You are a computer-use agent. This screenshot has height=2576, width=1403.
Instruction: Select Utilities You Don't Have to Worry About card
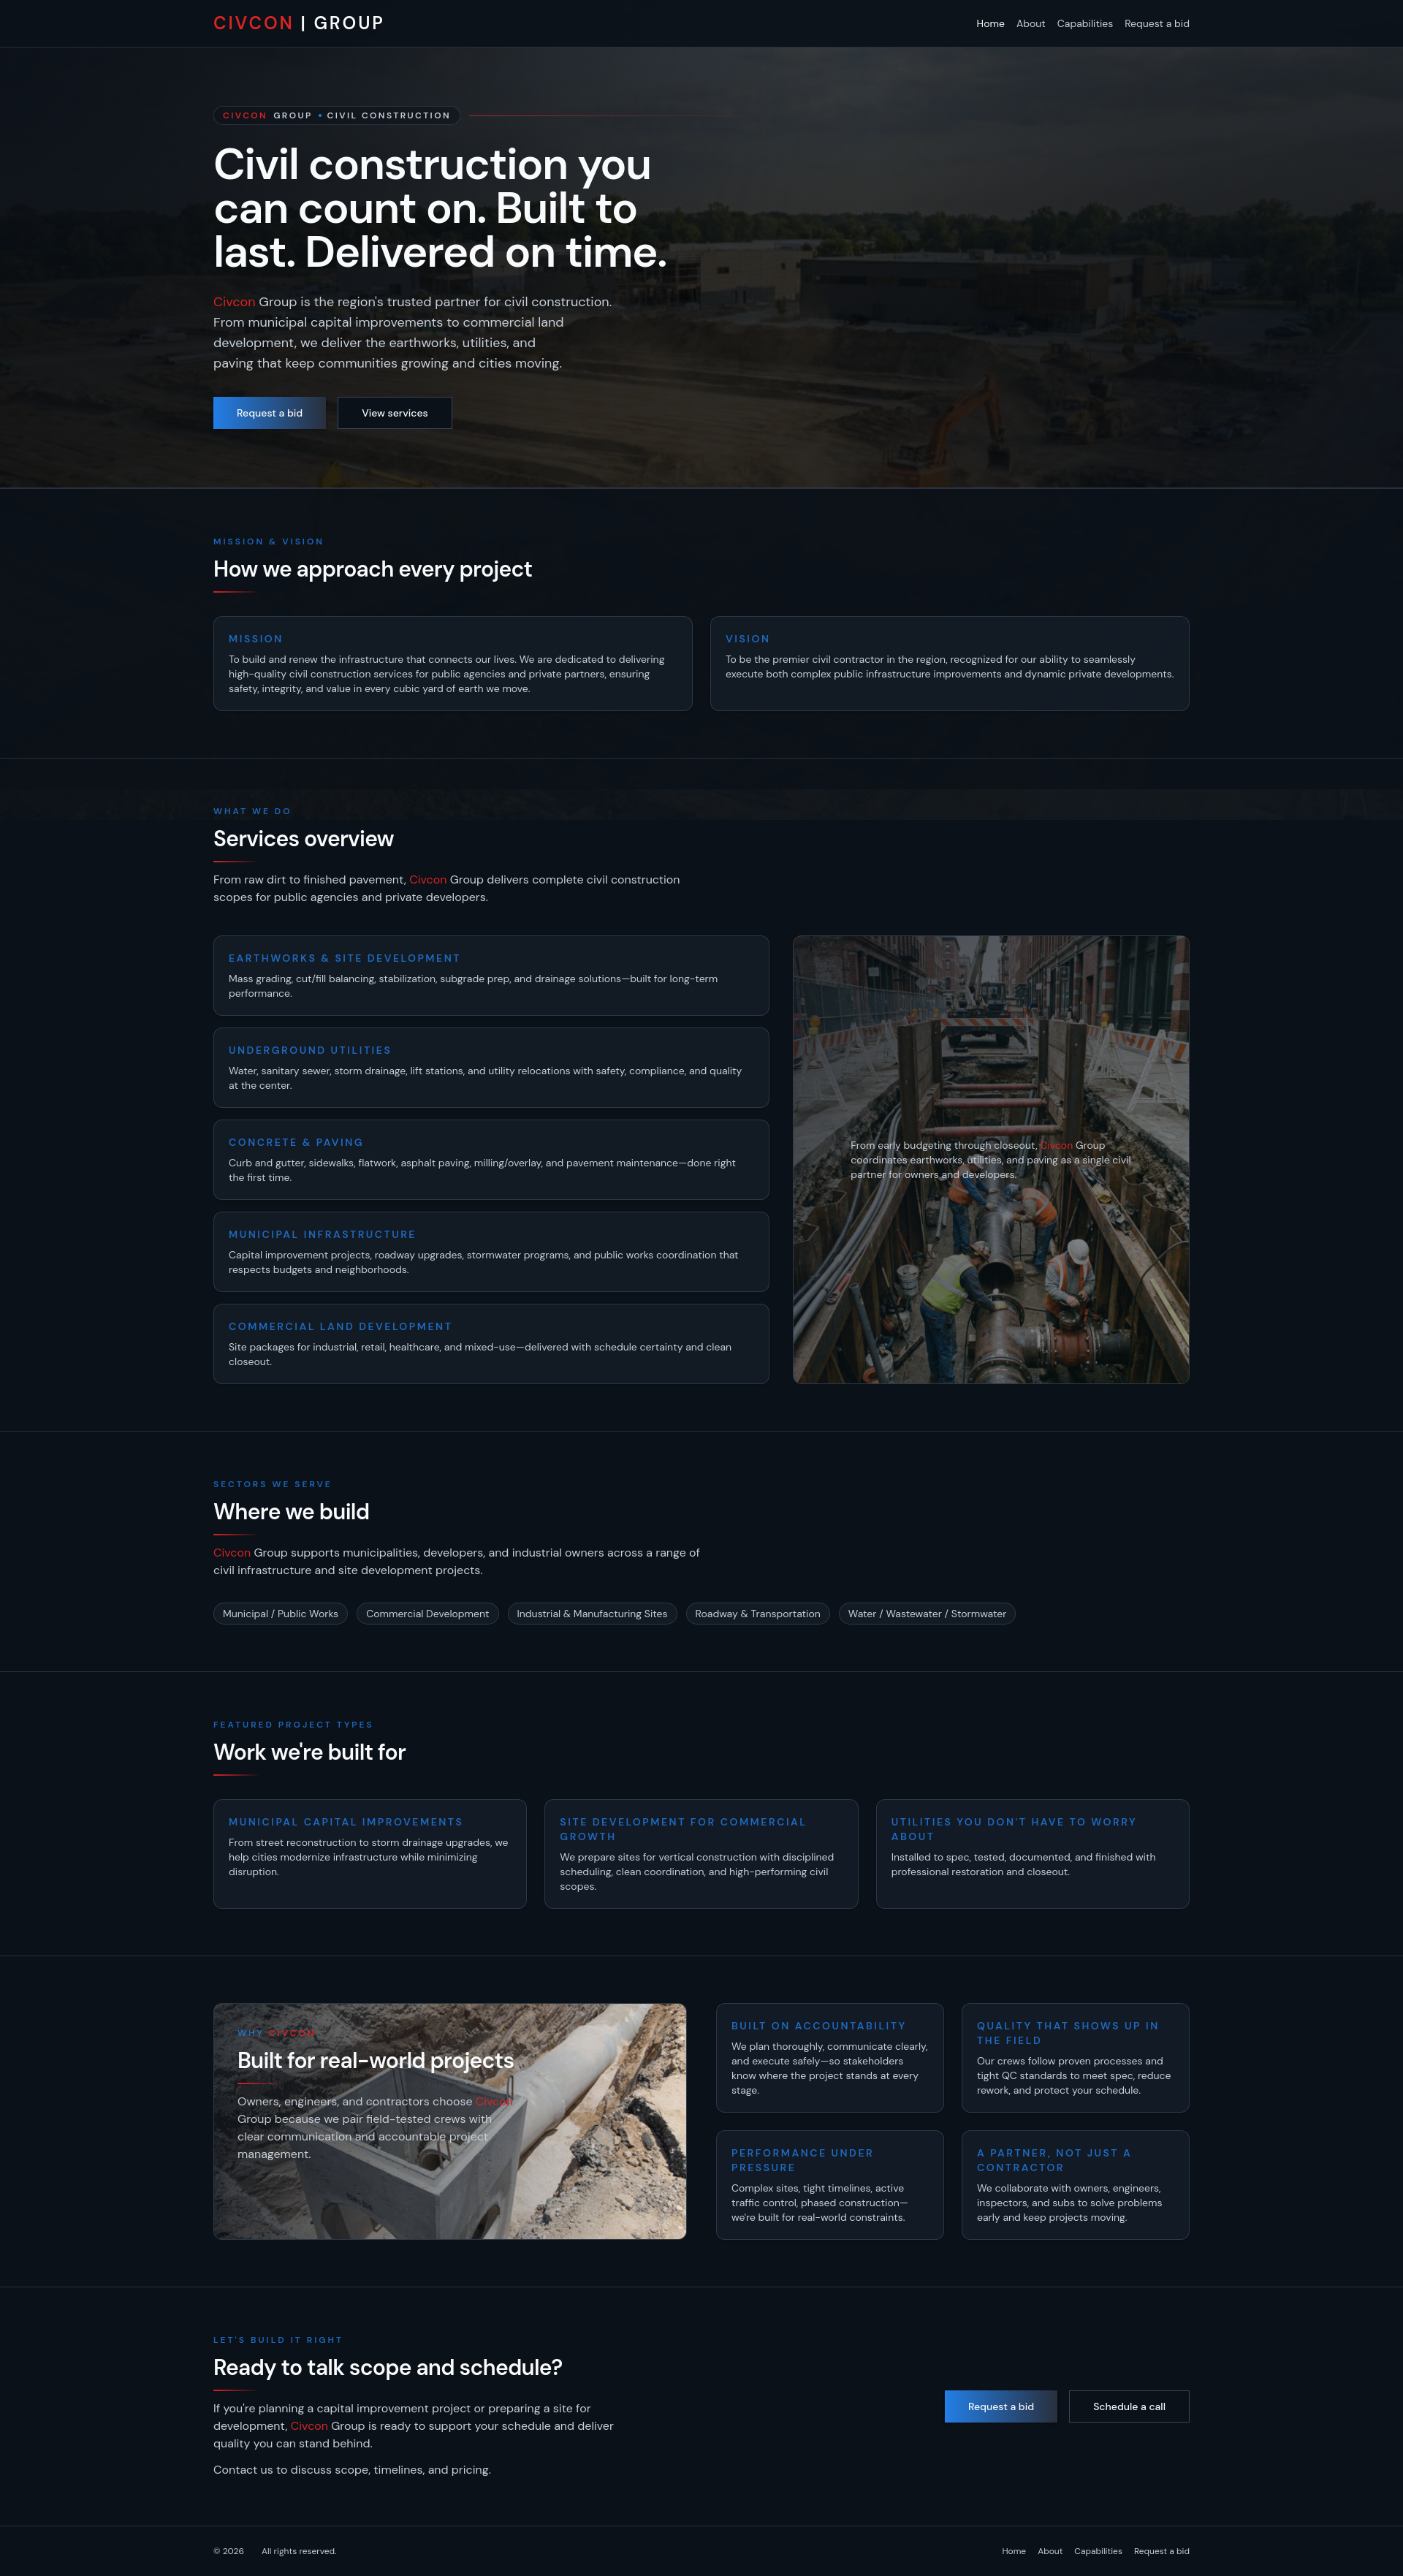(x=1032, y=1854)
